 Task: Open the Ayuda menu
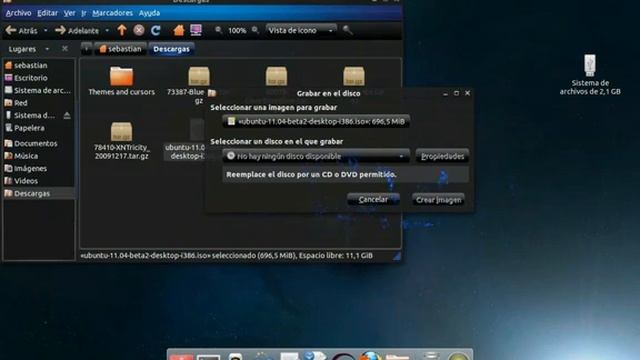tap(149, 13)
